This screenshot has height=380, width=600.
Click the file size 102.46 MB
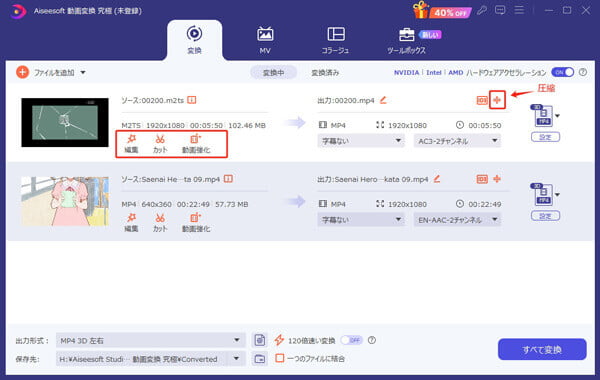point(247,125)
